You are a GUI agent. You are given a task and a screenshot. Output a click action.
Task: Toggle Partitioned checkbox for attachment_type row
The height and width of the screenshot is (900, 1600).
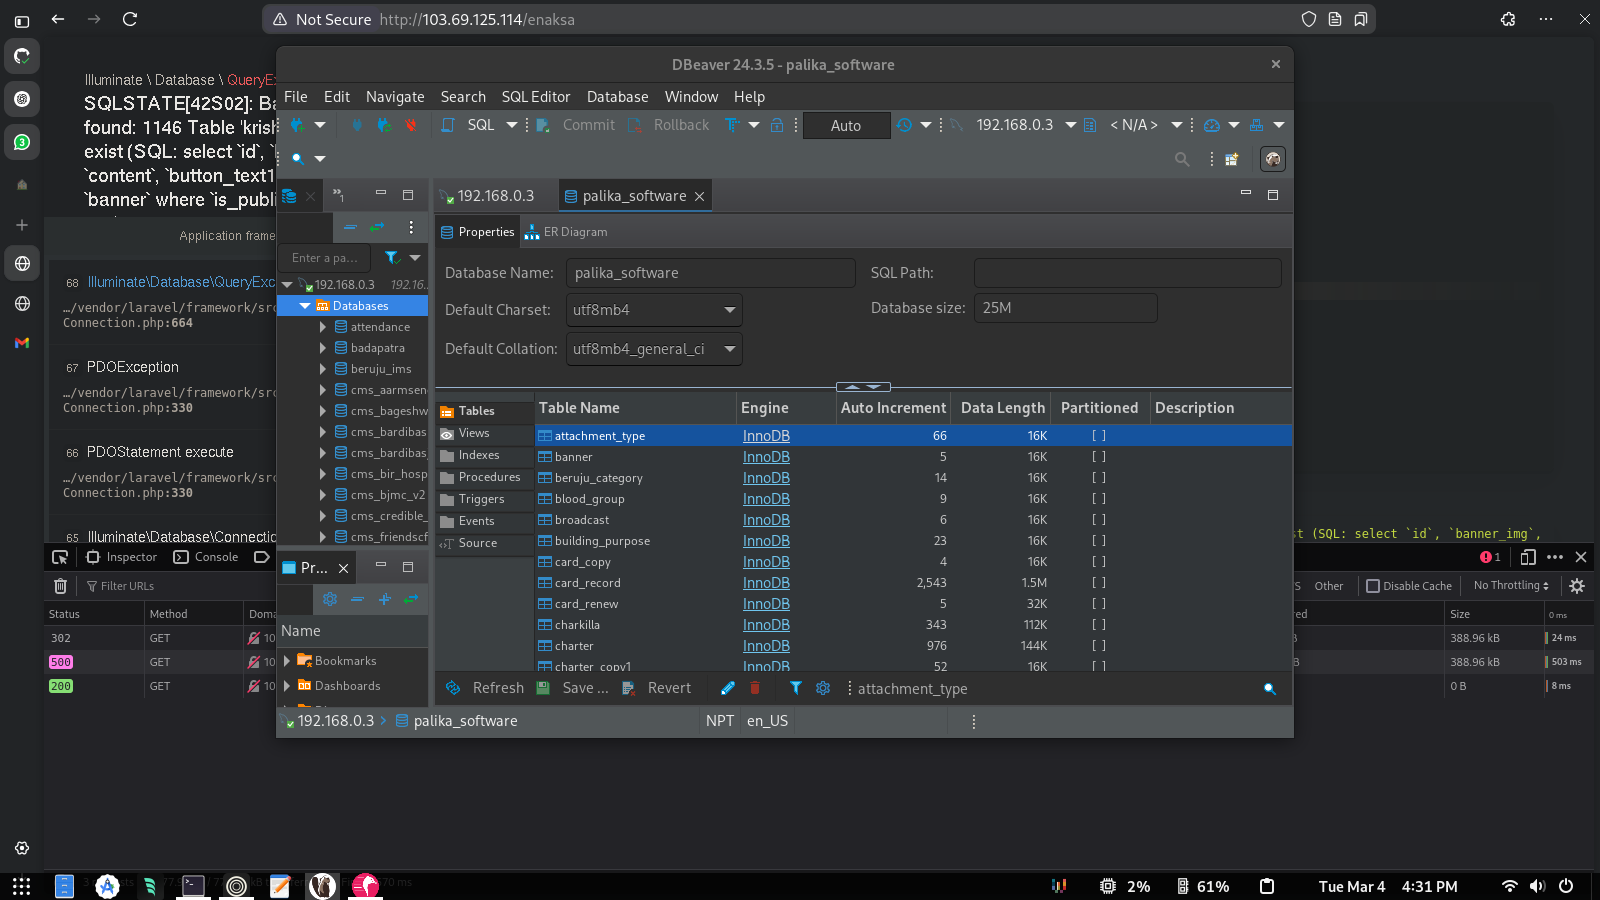tap(1099, 436)
